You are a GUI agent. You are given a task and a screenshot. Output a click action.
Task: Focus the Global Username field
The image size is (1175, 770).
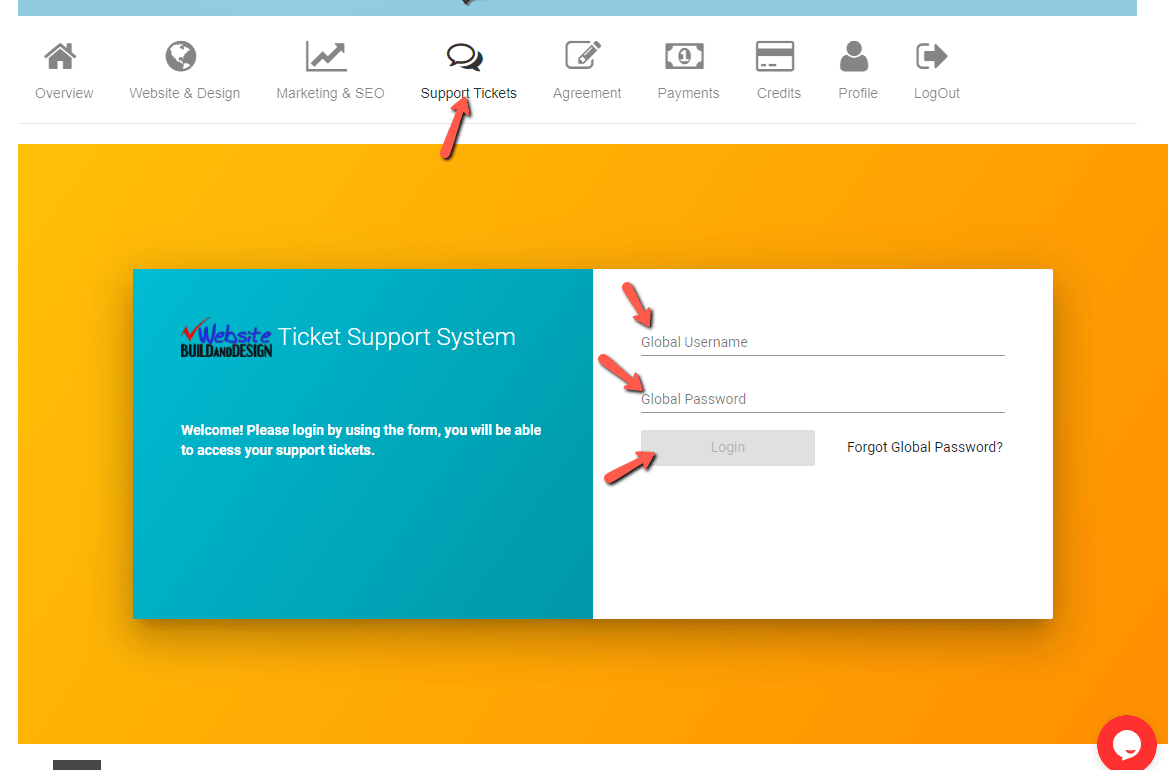click(822, 342)
